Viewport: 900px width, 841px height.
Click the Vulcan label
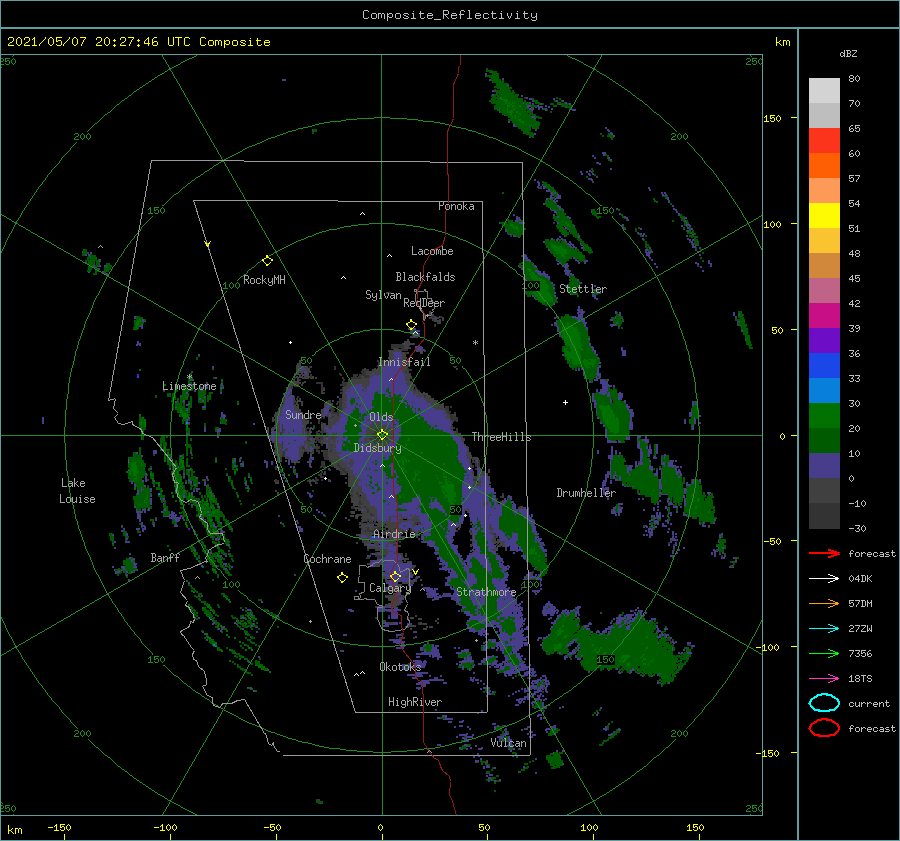509,743
